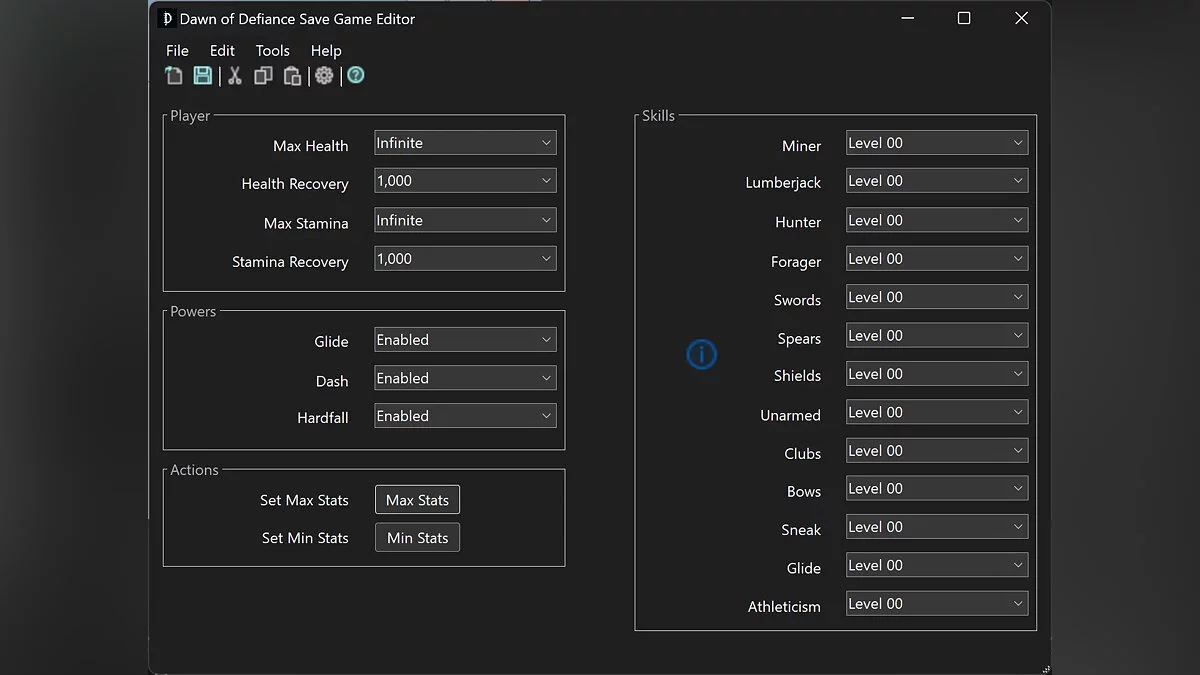1200x675 pixels.
Task: Click the Copy toolbar icon
Action: point(263,76)
